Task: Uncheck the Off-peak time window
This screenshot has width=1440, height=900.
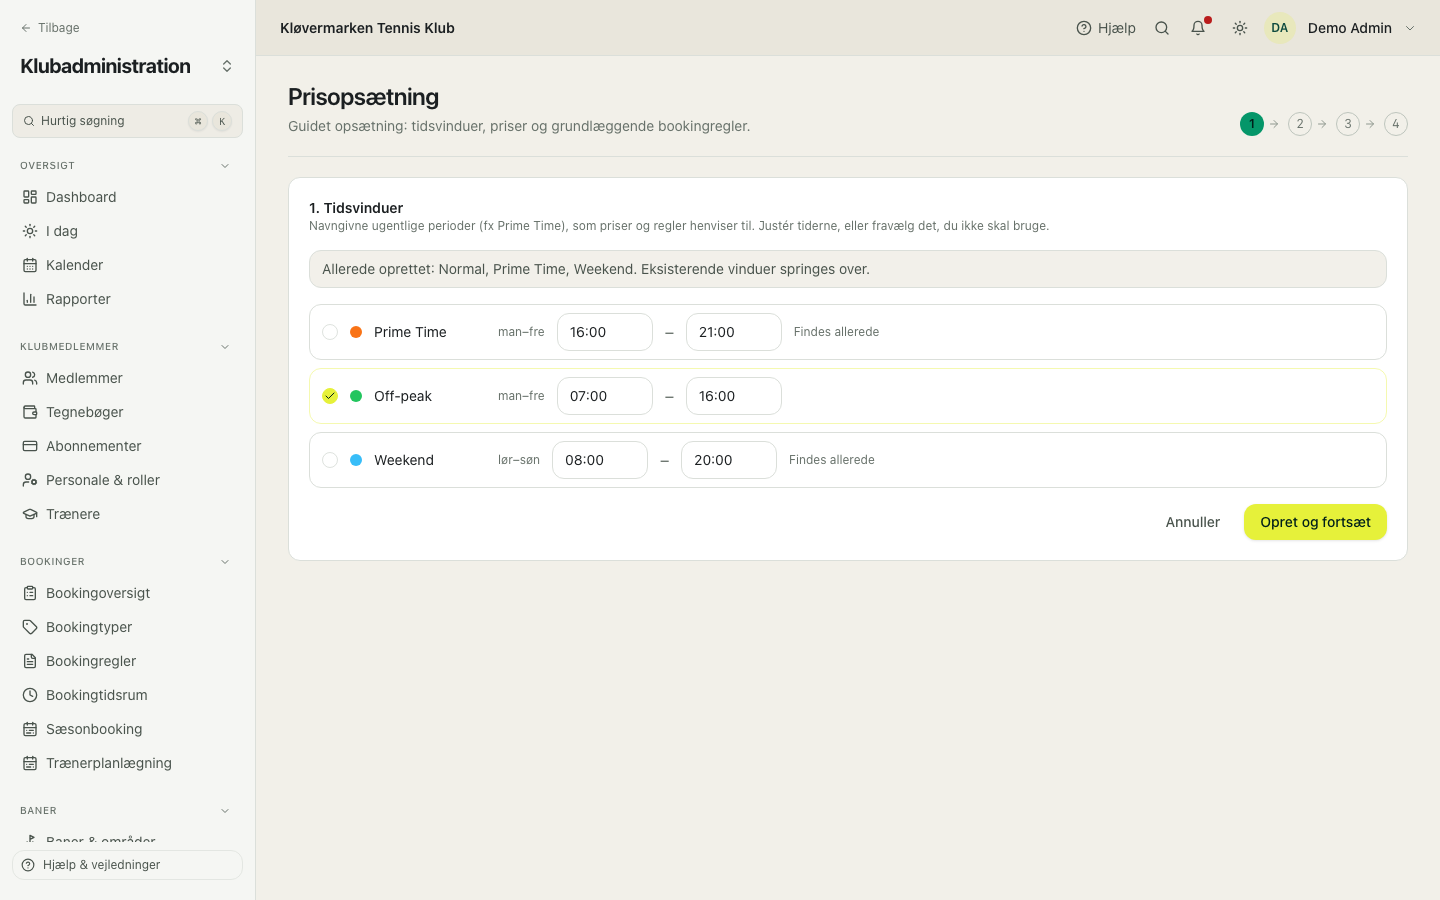Action: pos(330,396)
